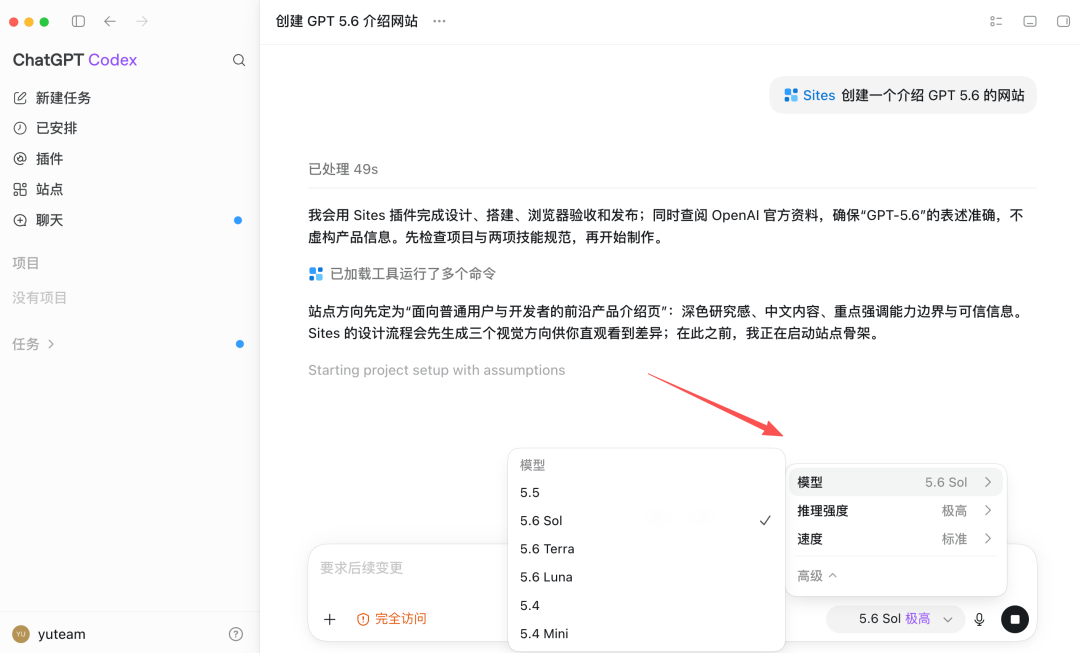The width and height of the screenshot is (1080, 653).
Task: Click the 没有项目 placeholder text
Action: (x=39, y=298)
